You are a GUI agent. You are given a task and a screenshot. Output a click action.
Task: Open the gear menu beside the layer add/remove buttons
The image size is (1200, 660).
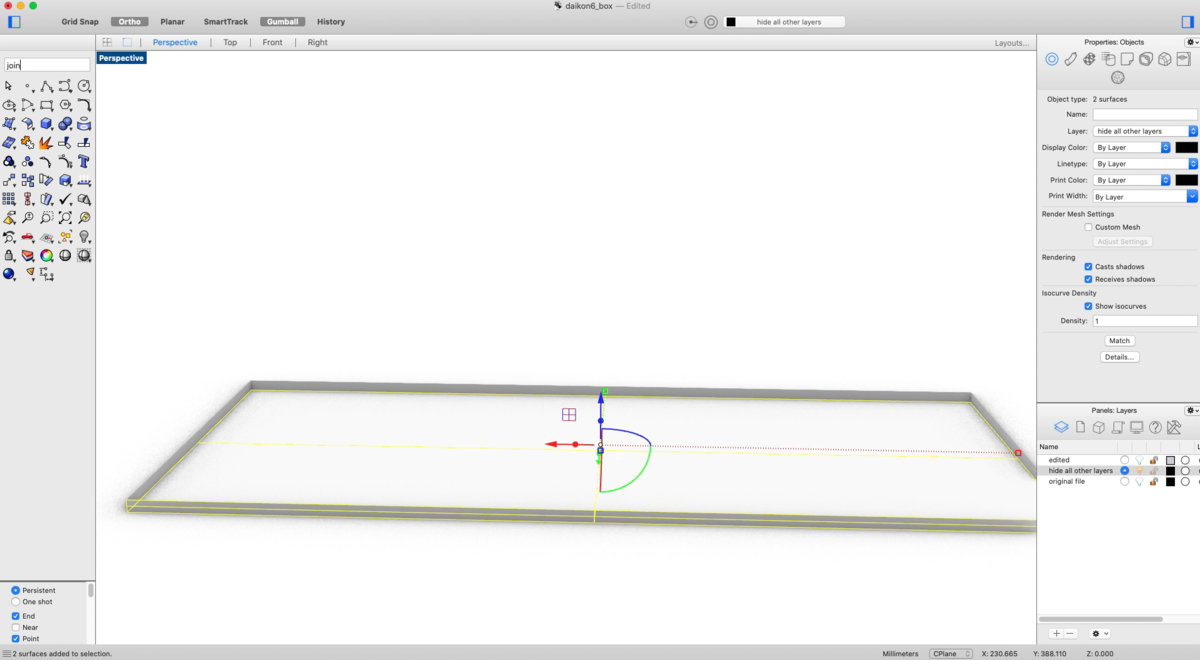1099,633
